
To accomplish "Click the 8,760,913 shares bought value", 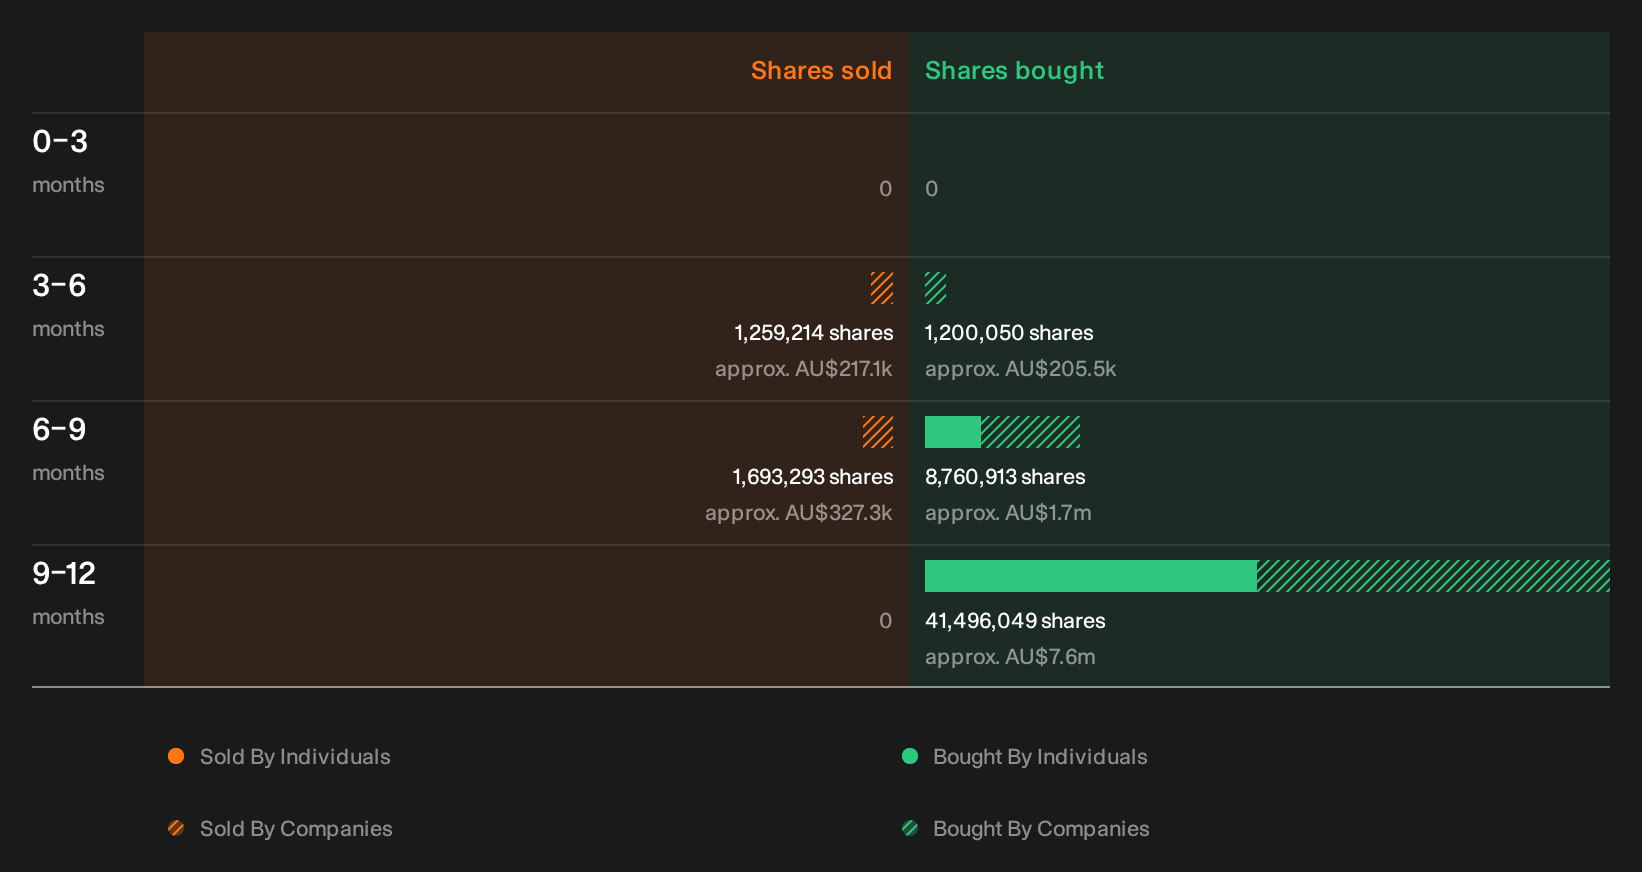I will point(1005,477).
